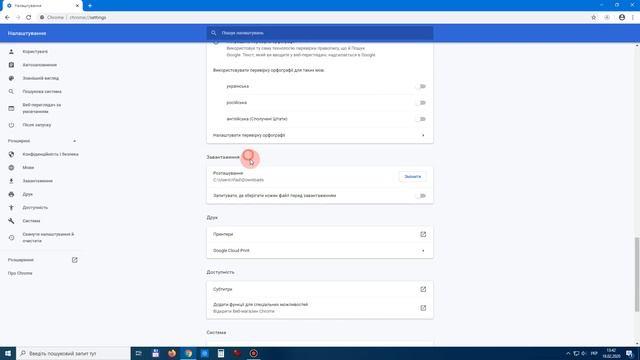This screenshot has height=360, width=640.
Task: Open Task View on the taskbar
Action: pyautogui.click(x=139, y=353)
